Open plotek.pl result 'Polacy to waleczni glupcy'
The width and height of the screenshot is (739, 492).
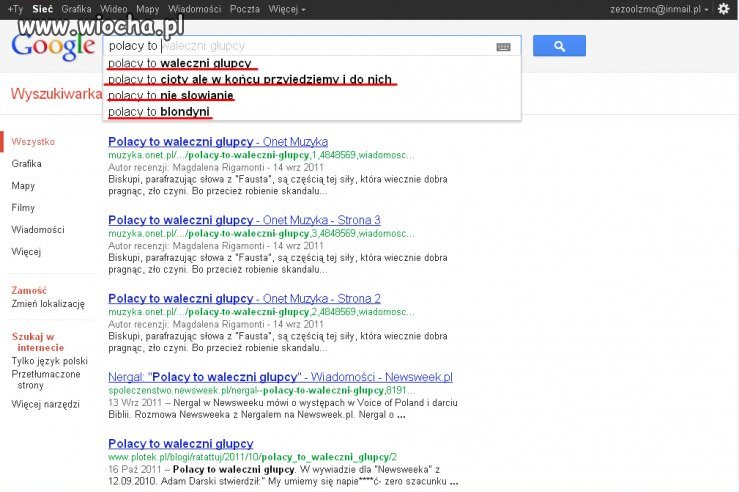[x=181, y=443]
